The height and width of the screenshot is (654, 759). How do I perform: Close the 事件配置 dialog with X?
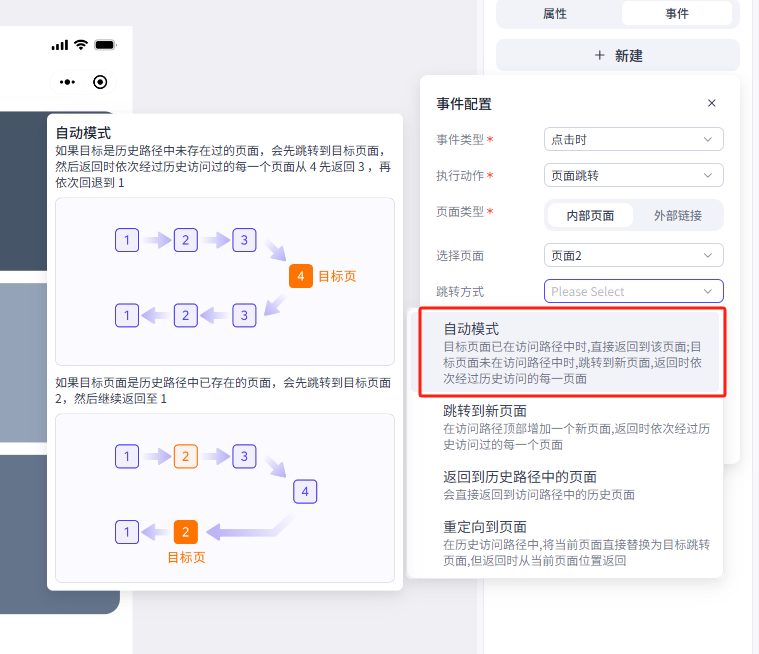pos(712,103)
